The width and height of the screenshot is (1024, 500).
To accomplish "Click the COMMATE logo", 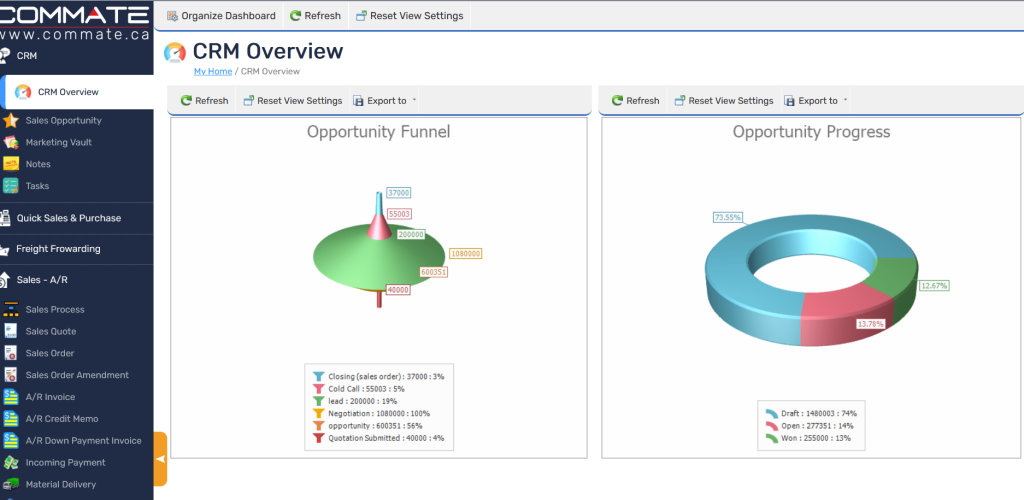I will click(75, 14).
